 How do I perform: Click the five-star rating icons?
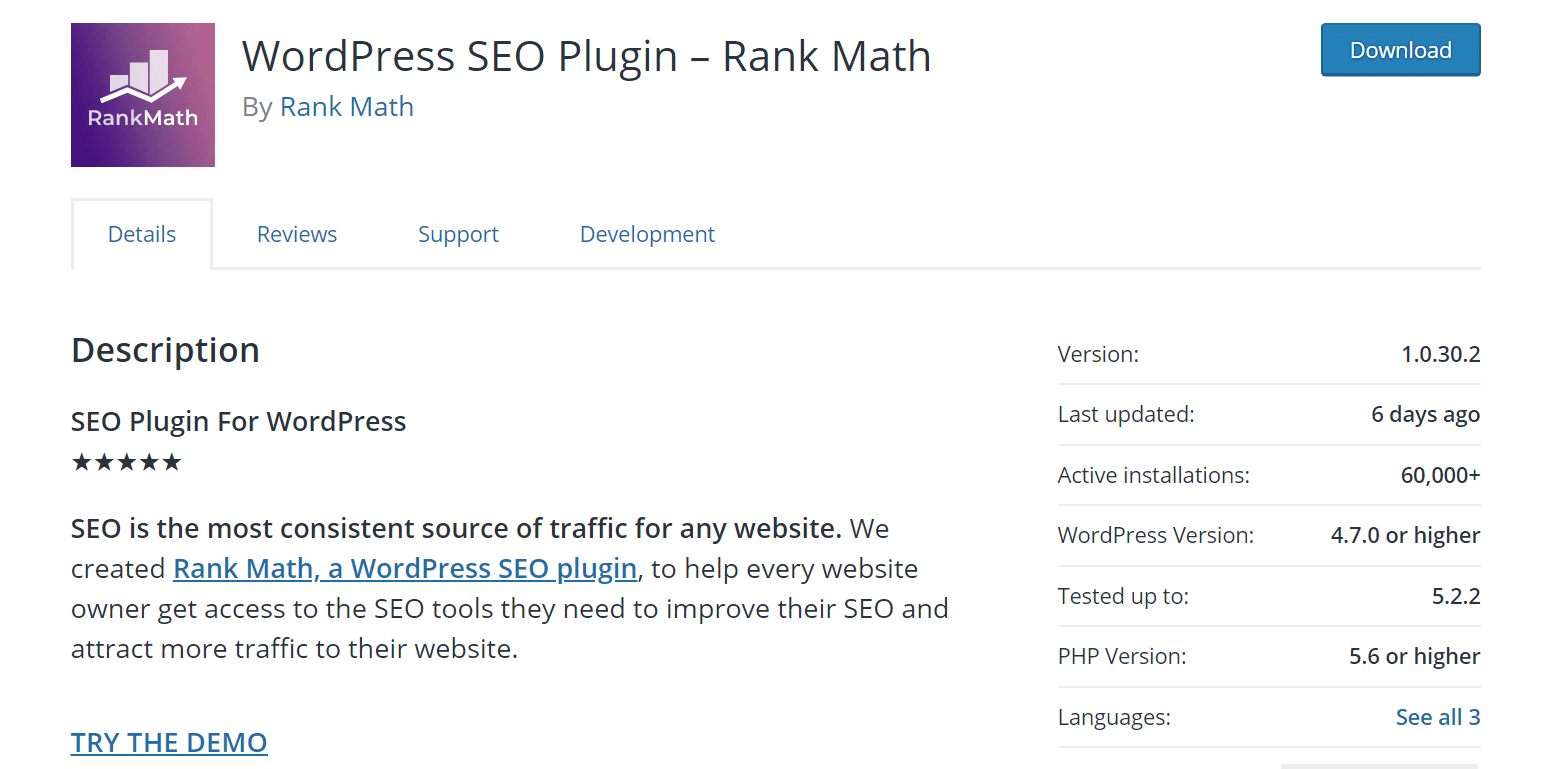(126, 462)
